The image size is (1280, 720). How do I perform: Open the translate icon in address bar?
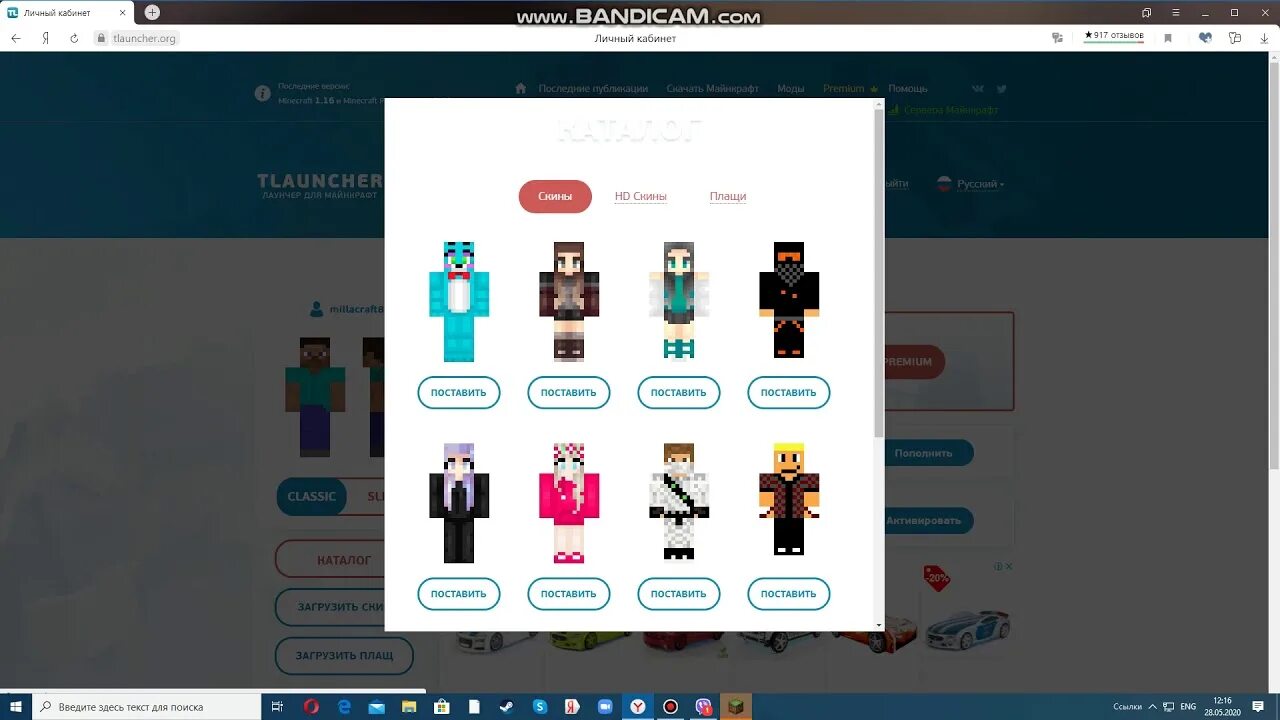1057,38
